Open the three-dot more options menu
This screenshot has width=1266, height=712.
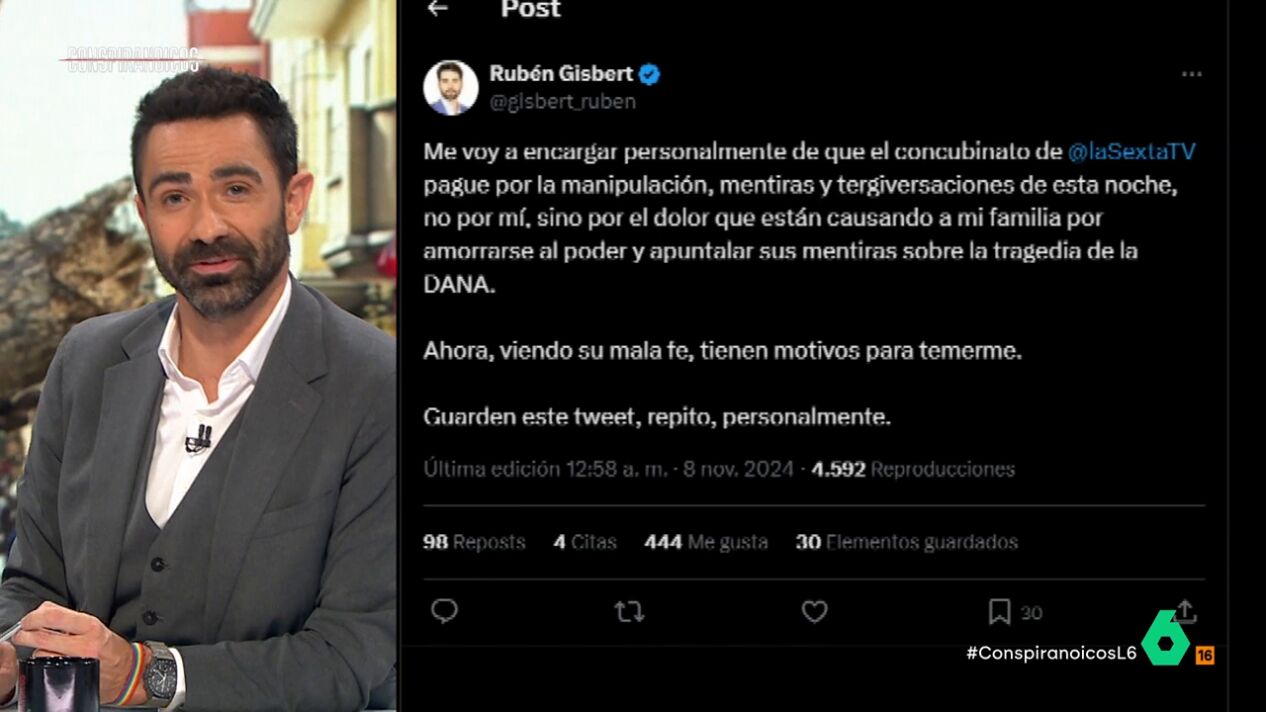click(1191, 74)
